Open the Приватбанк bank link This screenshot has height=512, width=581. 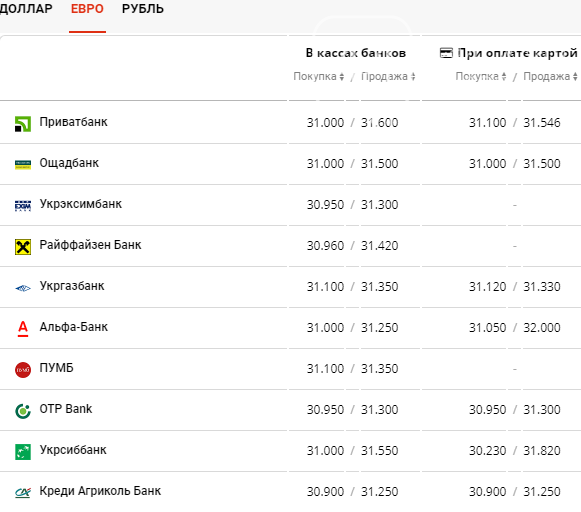coord(73,122)
